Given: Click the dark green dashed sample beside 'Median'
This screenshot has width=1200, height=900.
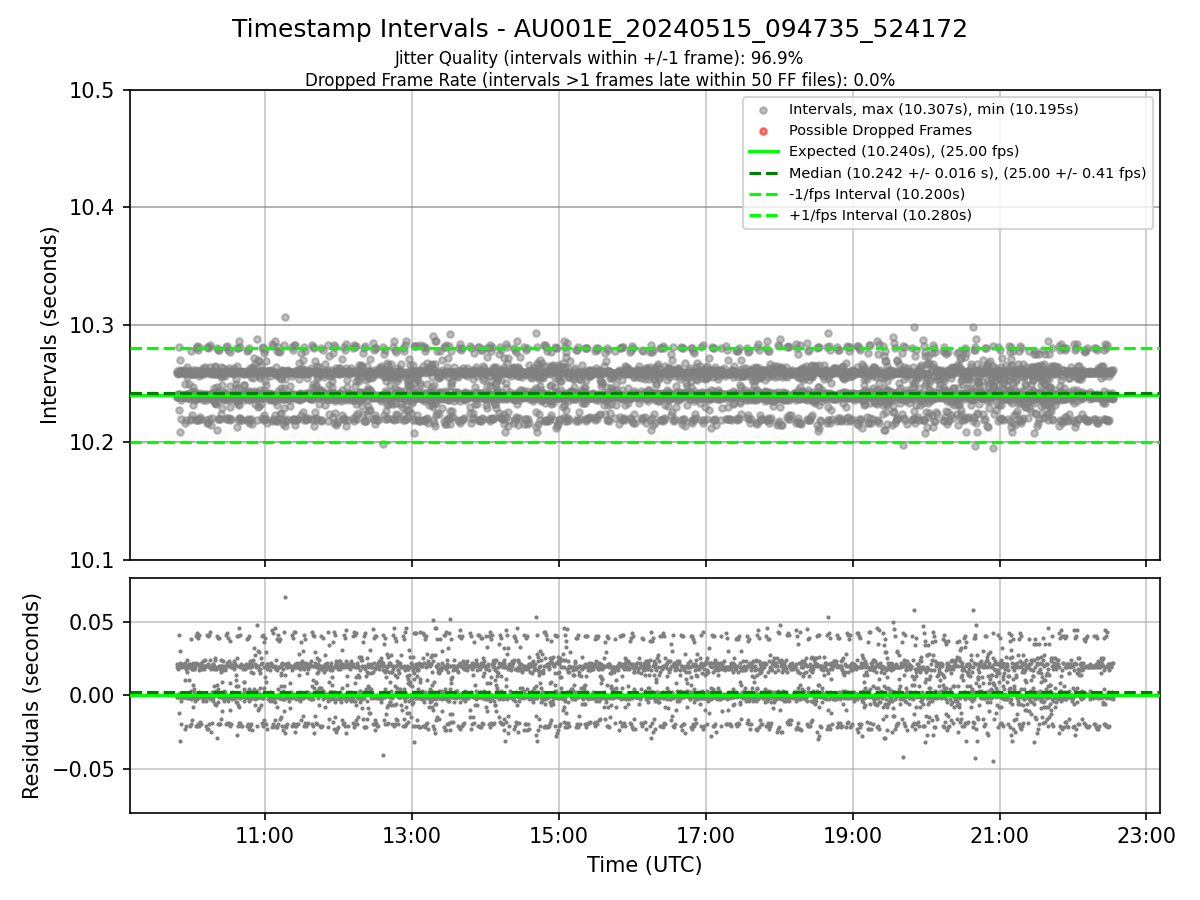Looking at the screenshot, I should point(763,173).
